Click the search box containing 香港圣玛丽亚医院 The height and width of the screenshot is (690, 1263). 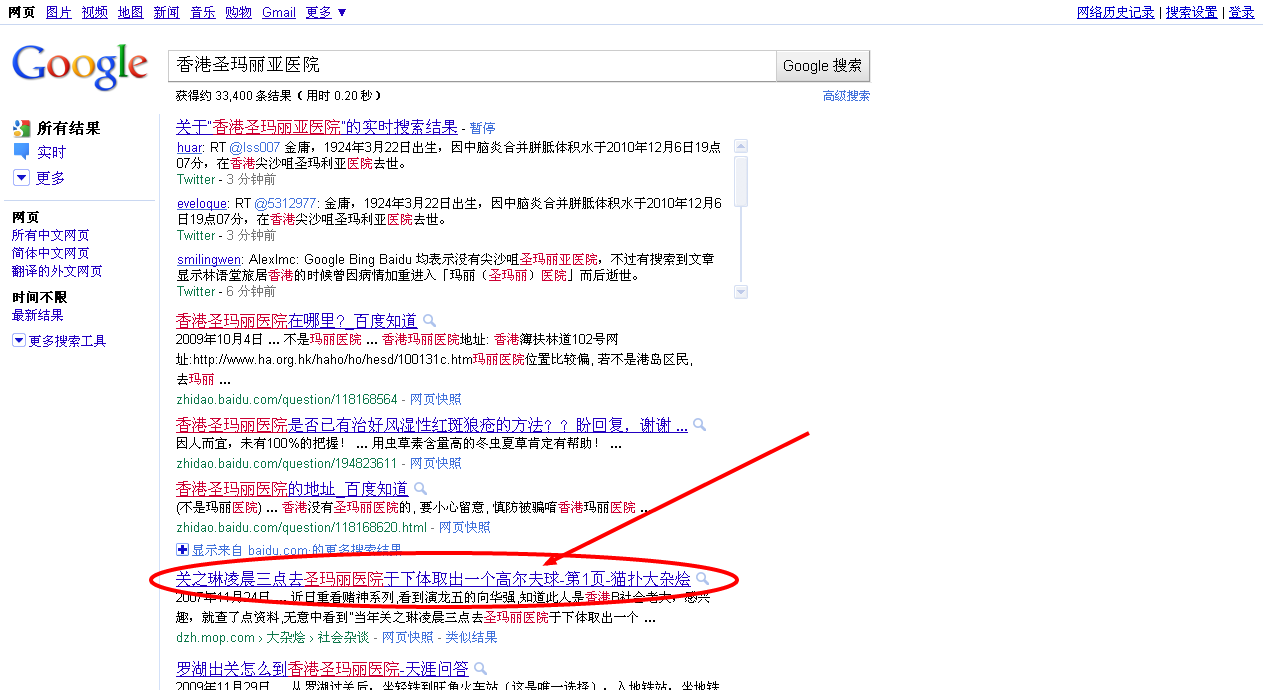click(472, 65)
